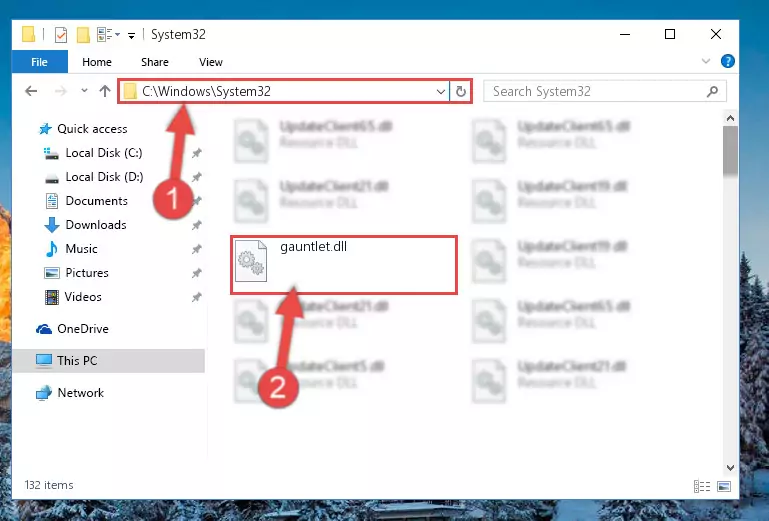The image size is (769, 521).
Task: Open Downloads in the navigation pane
Action: pyautogui.click(x=96, y=225)
